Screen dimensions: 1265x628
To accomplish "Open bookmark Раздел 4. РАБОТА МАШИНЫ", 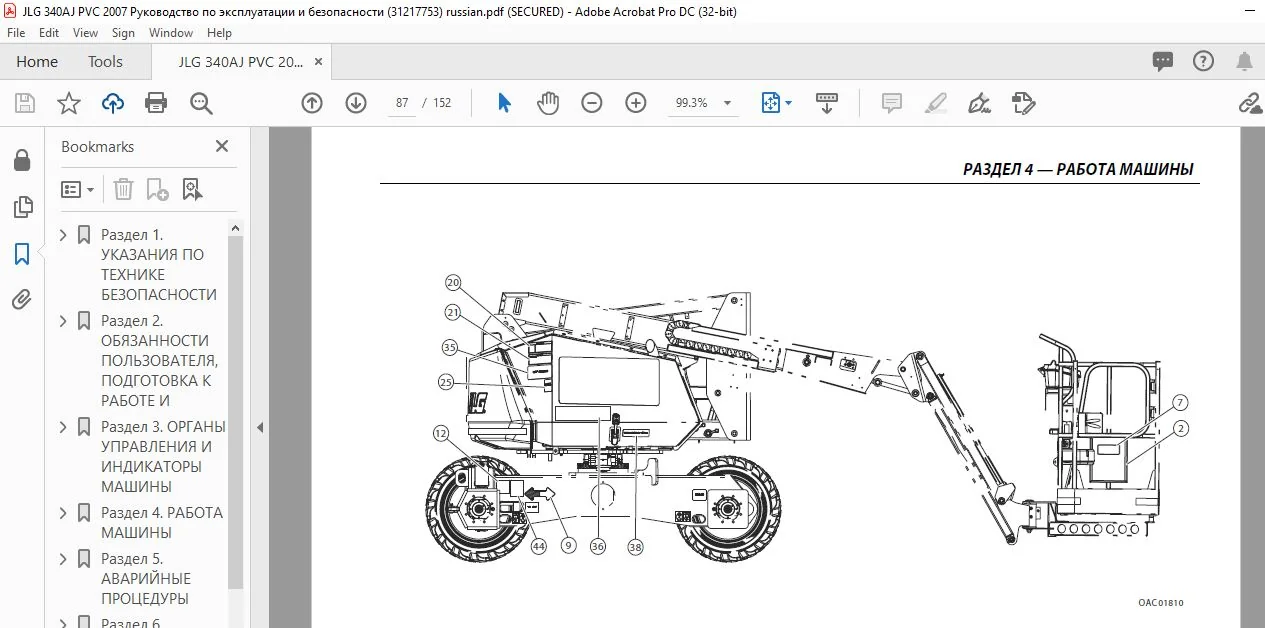I will 162,523.
